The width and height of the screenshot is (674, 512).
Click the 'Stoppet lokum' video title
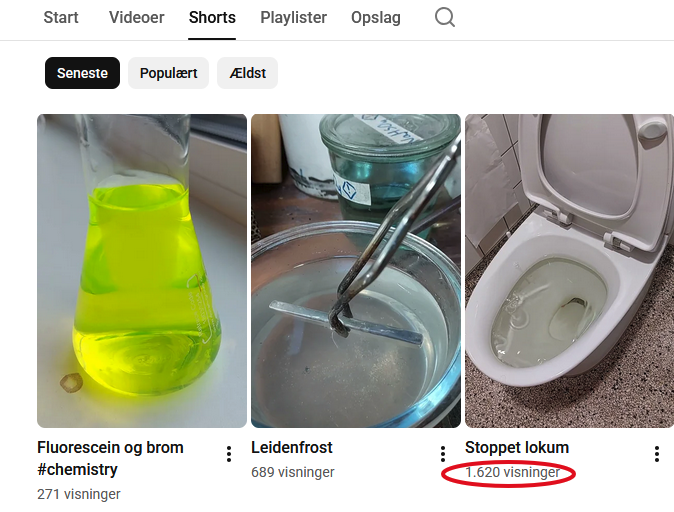click(517, 447)
